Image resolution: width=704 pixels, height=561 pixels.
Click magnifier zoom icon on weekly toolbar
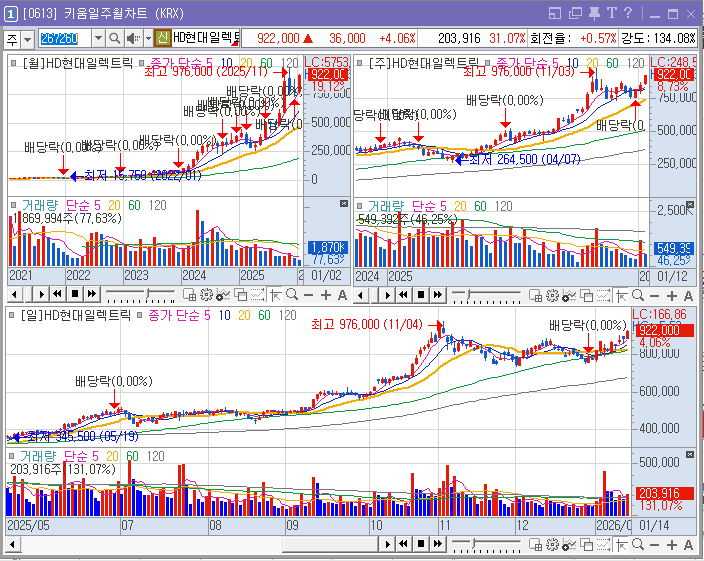point(638,295)
